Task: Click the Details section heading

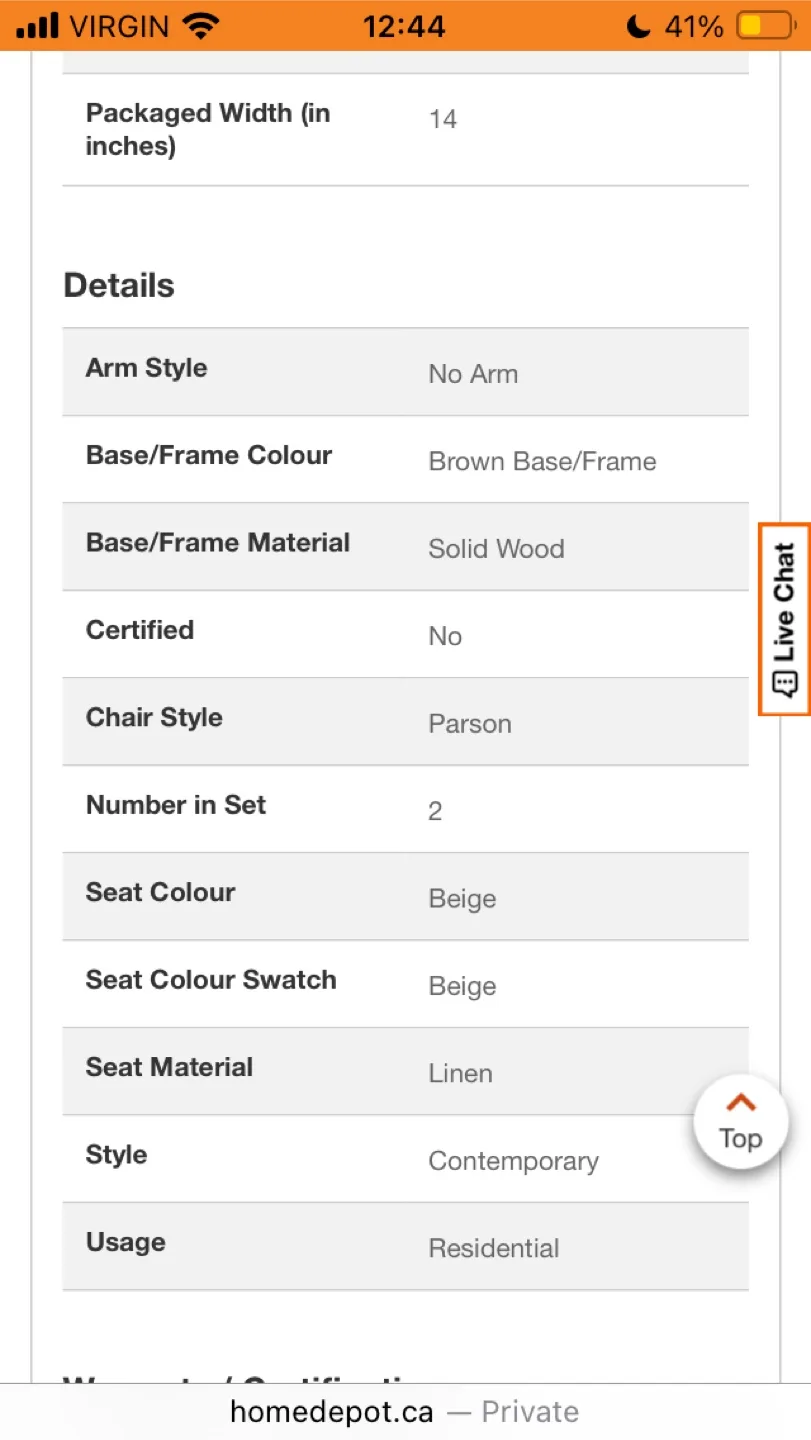Action: (x=119, y=286)
